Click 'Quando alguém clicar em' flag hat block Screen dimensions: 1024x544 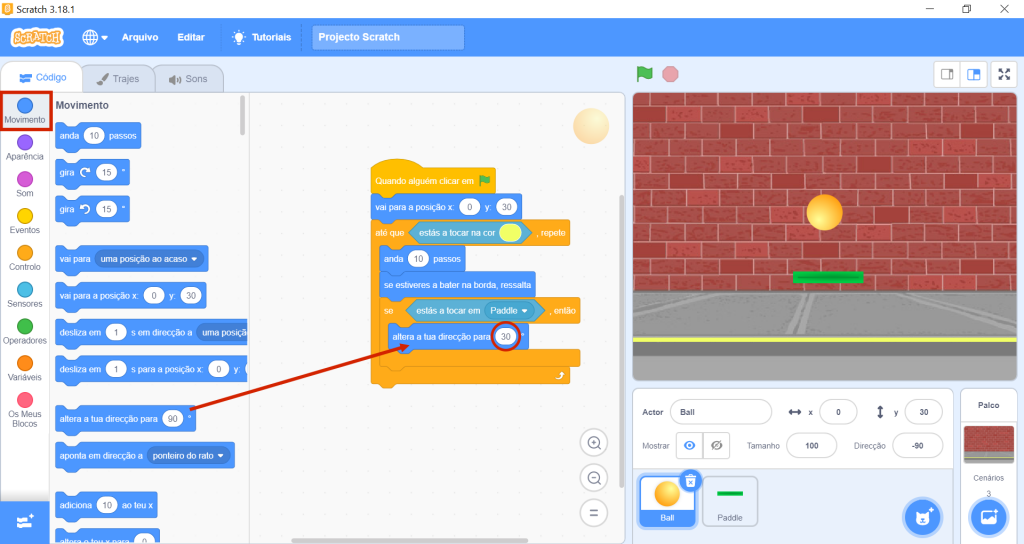(432, 178)
